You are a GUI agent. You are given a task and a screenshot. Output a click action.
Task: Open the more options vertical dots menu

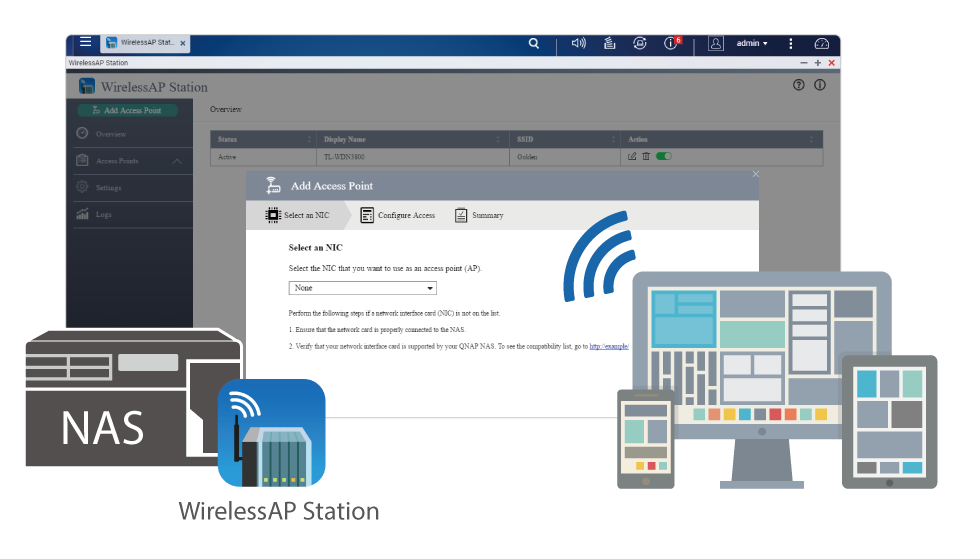(791, 44)
